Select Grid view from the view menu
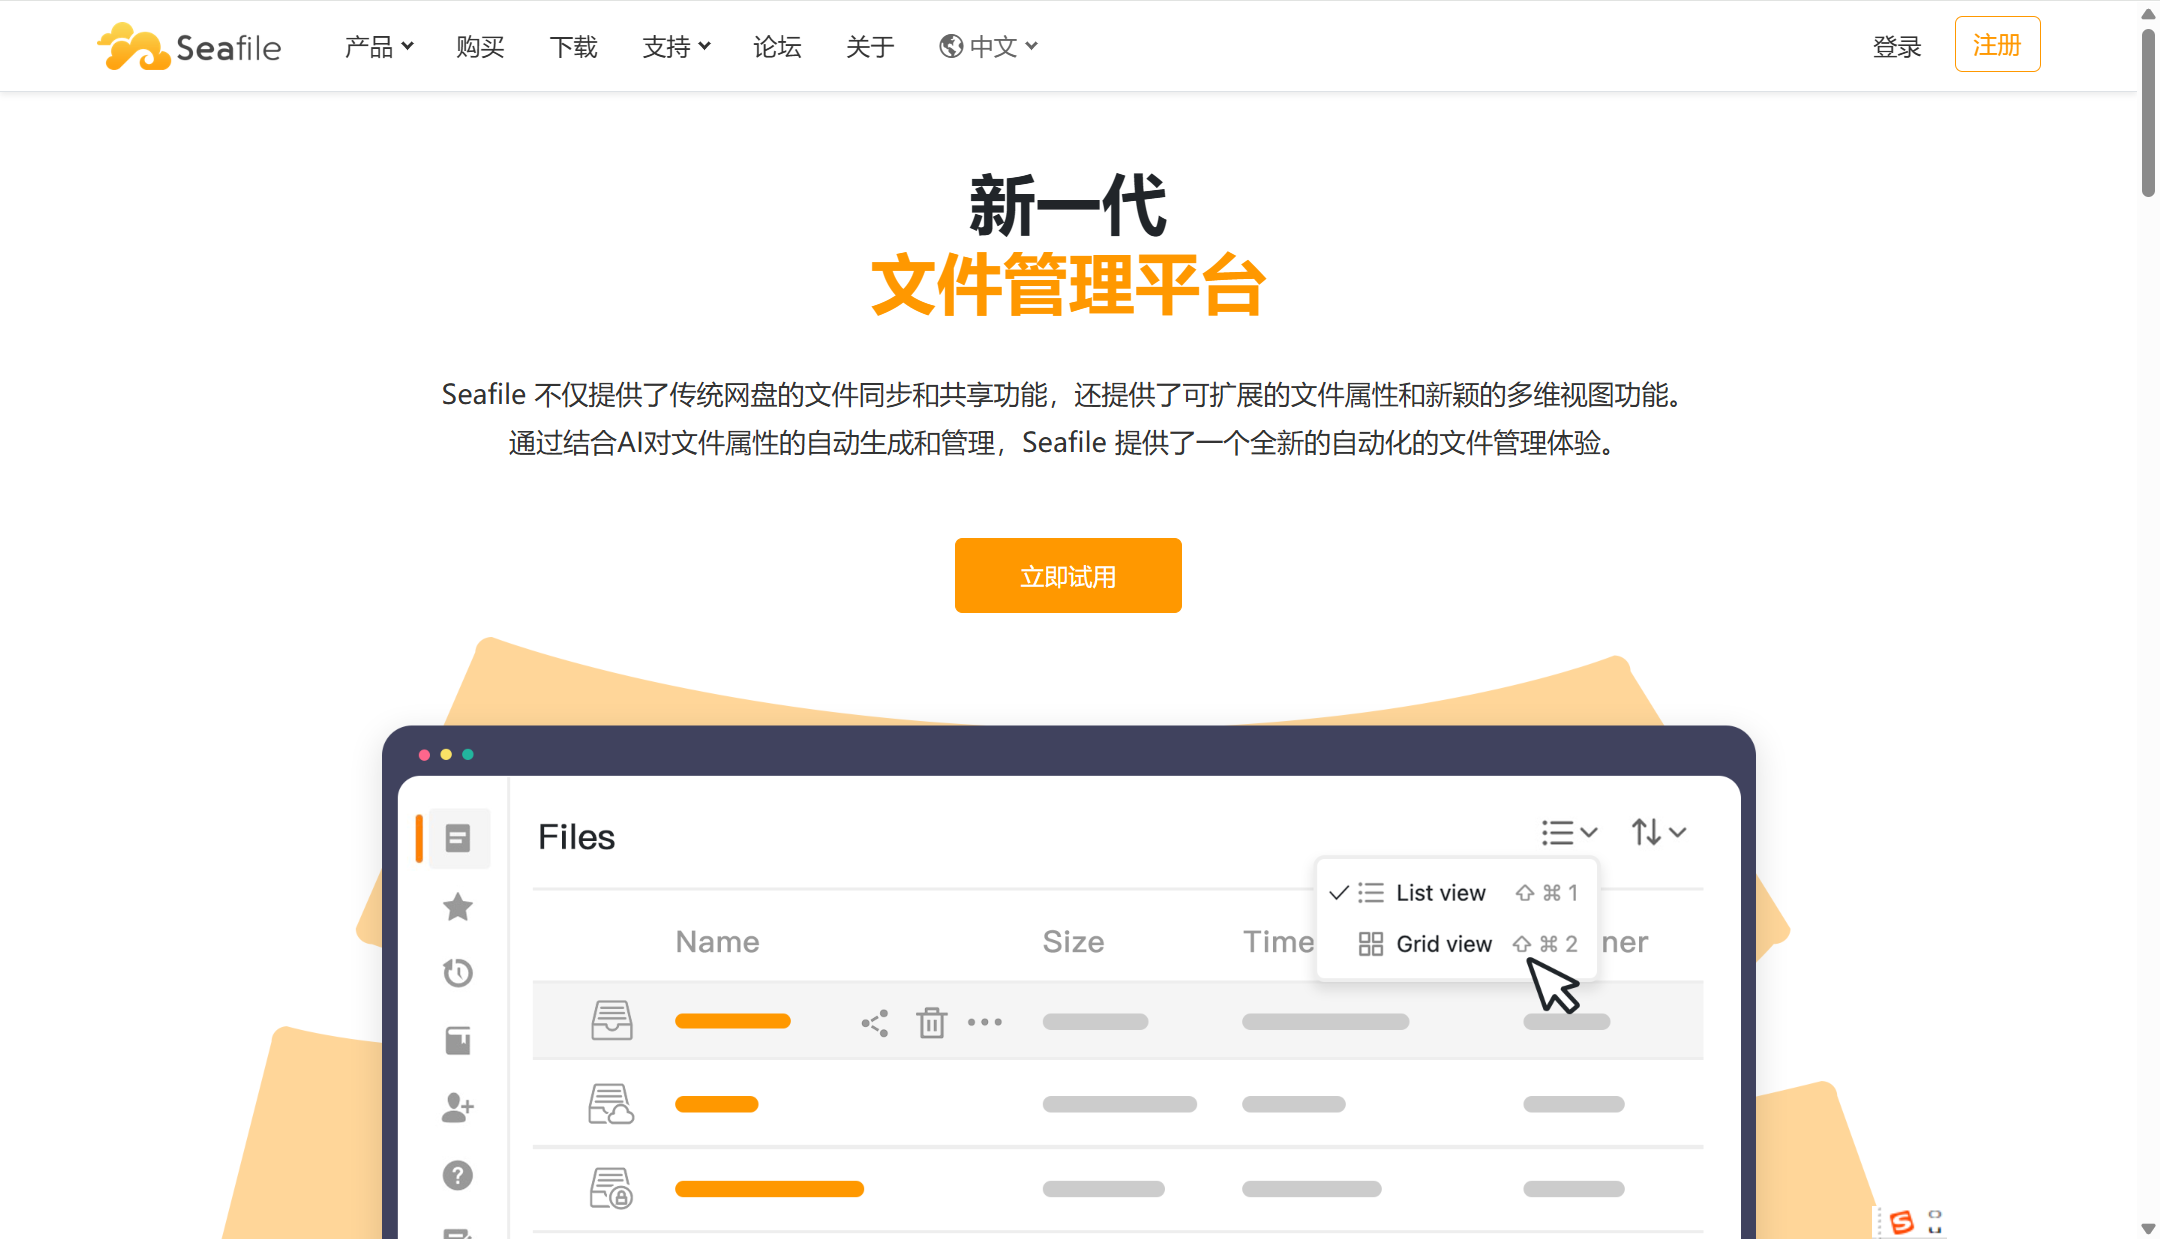The image size is (2160, 1239). tap(1443, 943)
